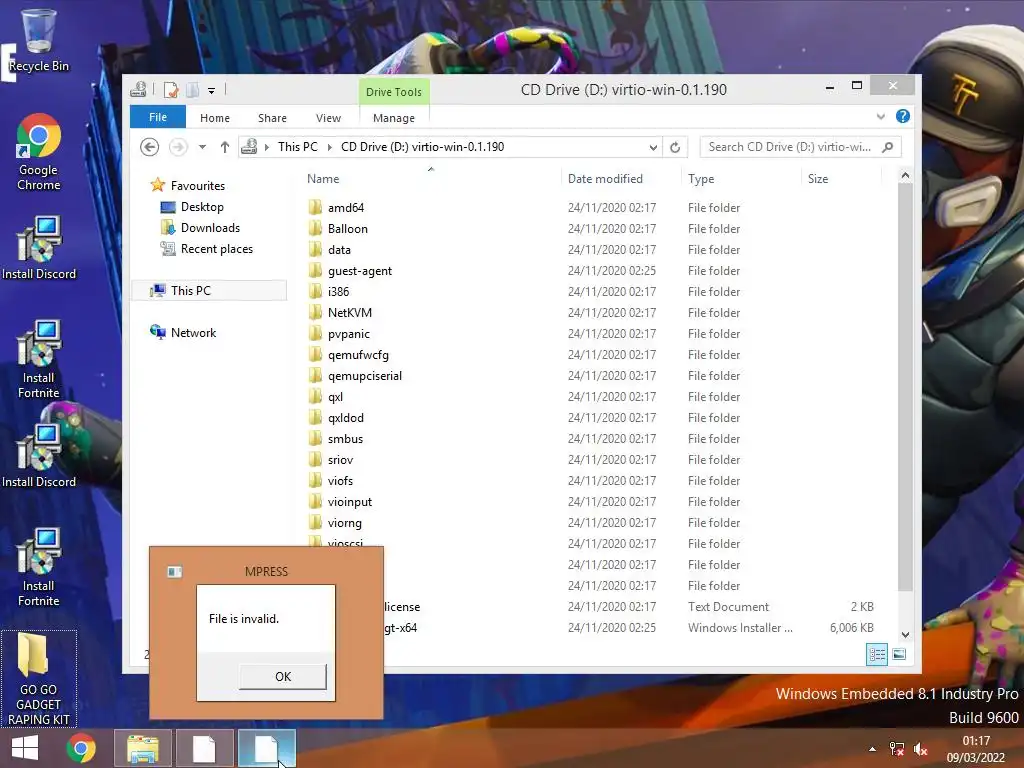1024x768 pixels.
Task: Open the Windows Start button
Action: point(25,748)
